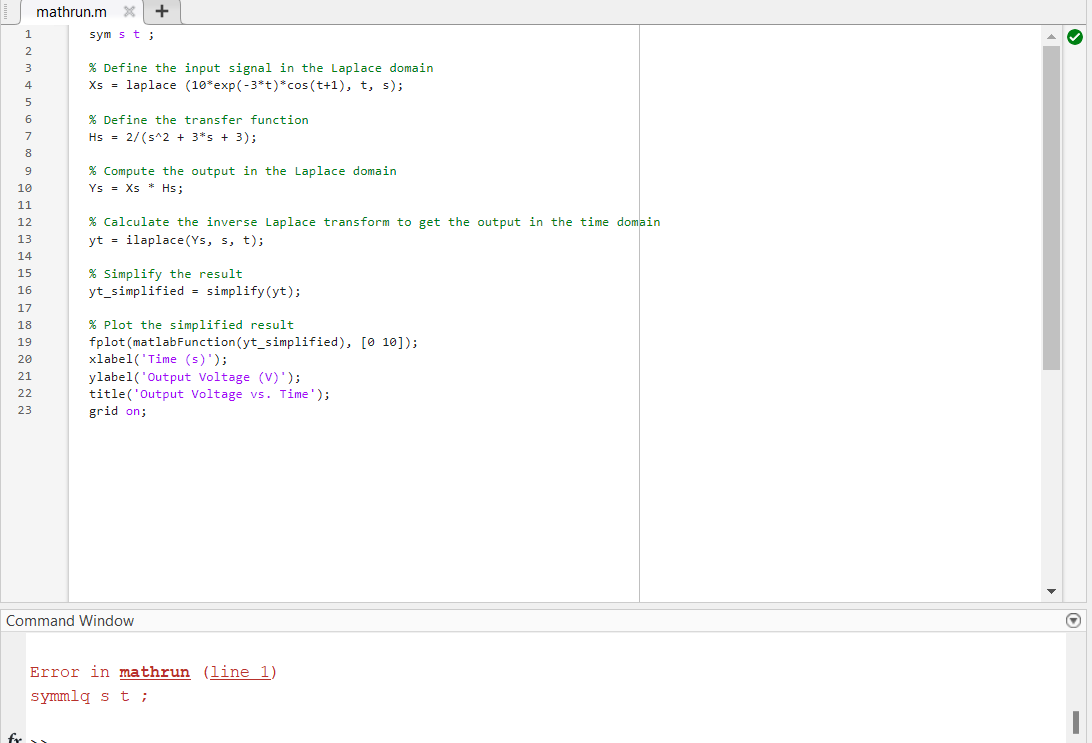Select the mathrun.m editor tab
Screen dimensions: 1092x743
point(70,13)
